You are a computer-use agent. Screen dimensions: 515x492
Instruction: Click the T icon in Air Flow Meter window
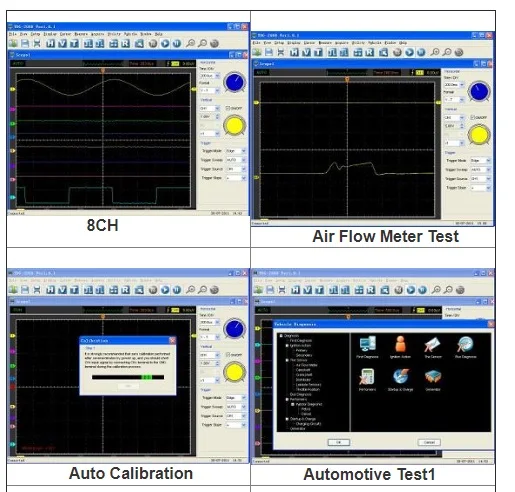click(318, 52)
